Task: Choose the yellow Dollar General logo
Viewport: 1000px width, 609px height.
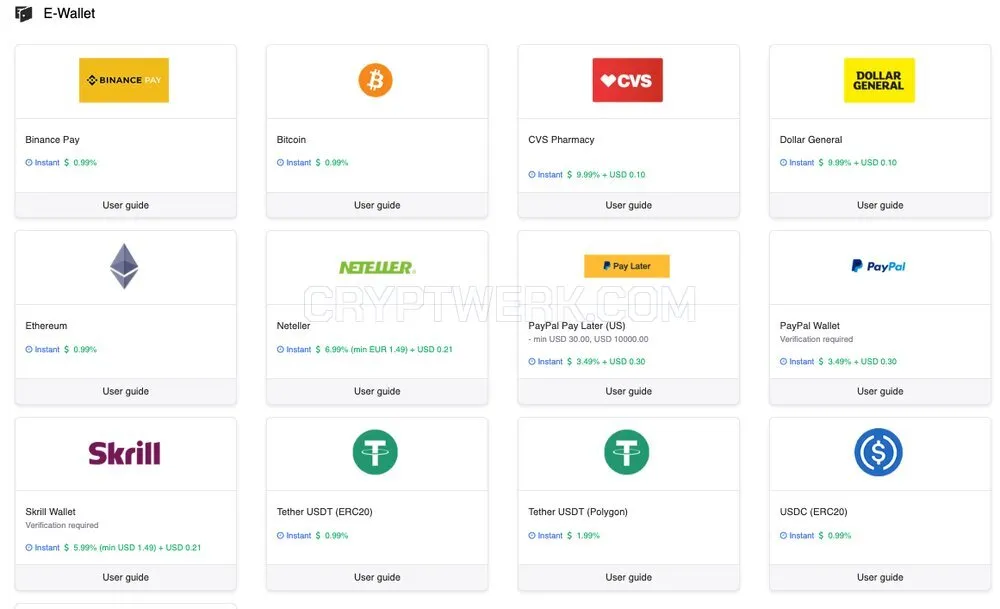Action: (x=879, y=80)
